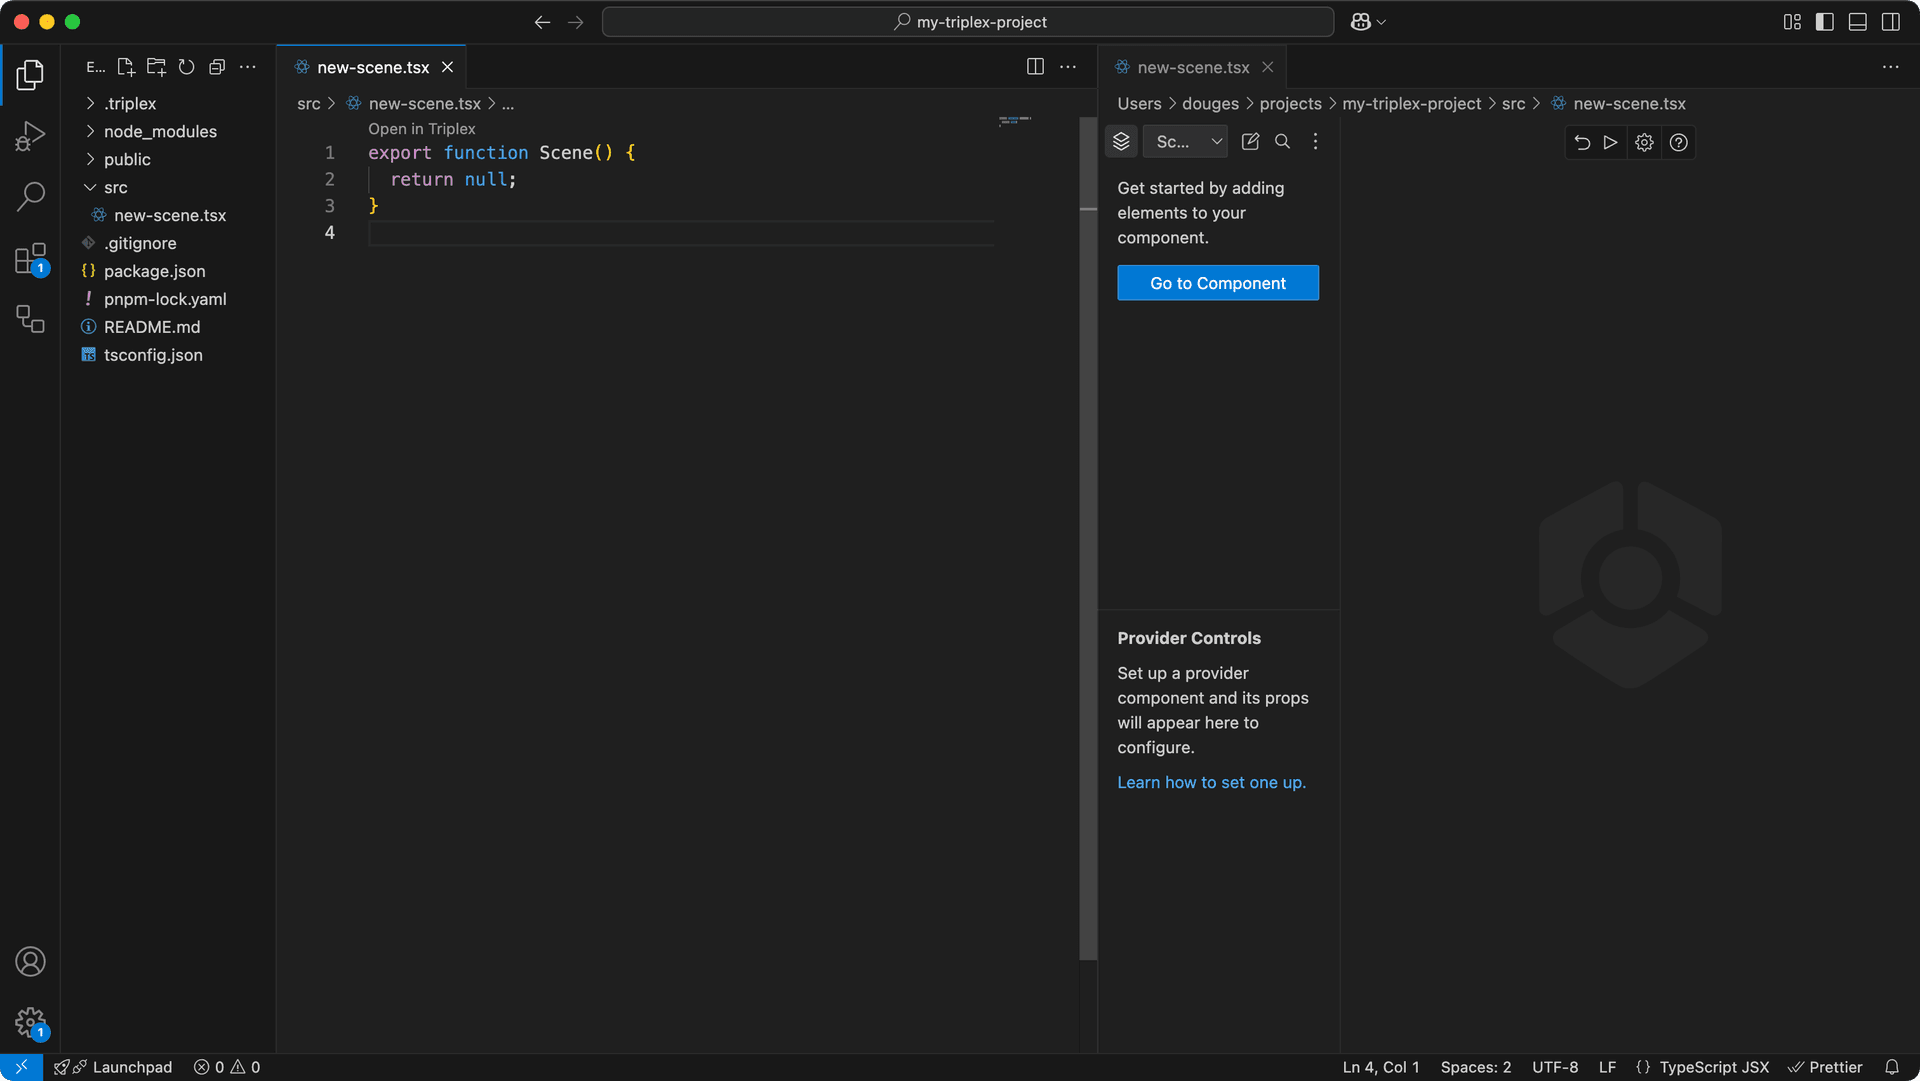This screenshot has width=1920, height=1081.
Task: Select TypeScript JSX language mode in status bar
Action: [x=1713, y=1067]
